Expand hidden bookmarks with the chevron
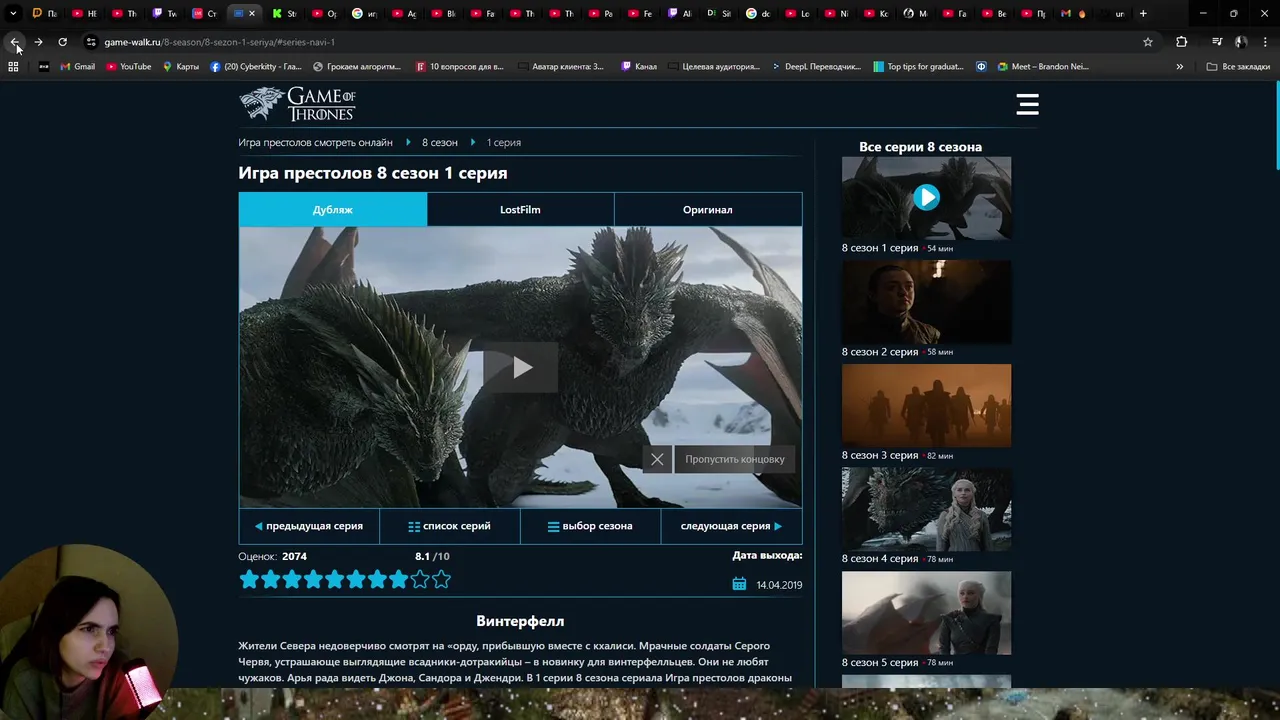Screen dimensions: 1280x720 pyautogui.click(x=1180, y=67)
